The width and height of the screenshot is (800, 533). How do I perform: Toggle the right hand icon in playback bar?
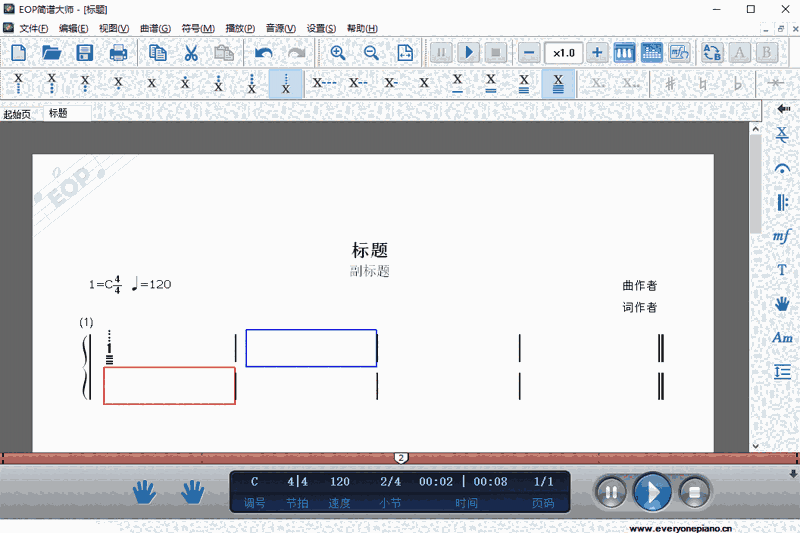pyautogui.click(x=193, y=491)
